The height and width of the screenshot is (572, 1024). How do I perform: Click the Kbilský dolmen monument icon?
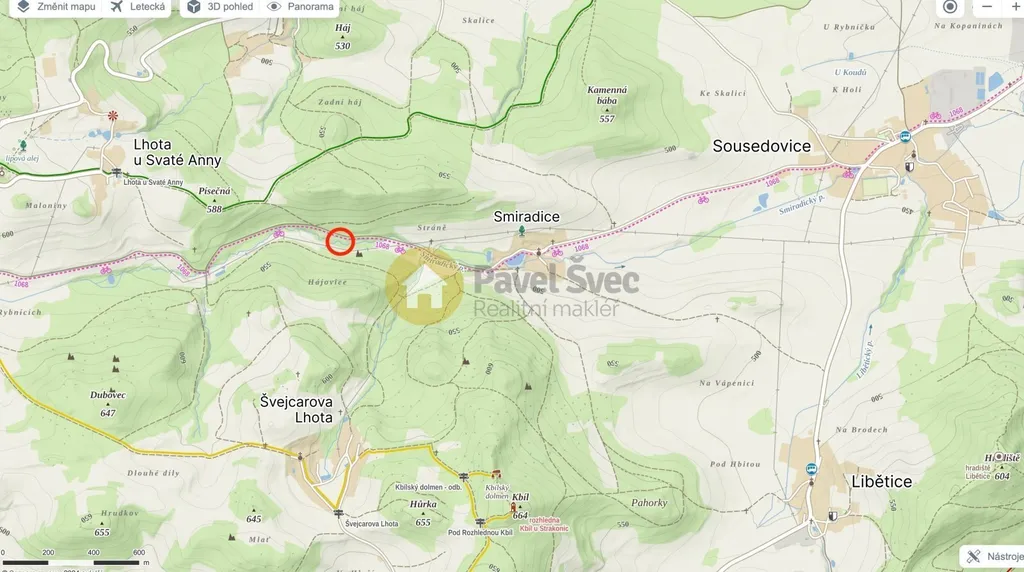click(x=496, y=474)
